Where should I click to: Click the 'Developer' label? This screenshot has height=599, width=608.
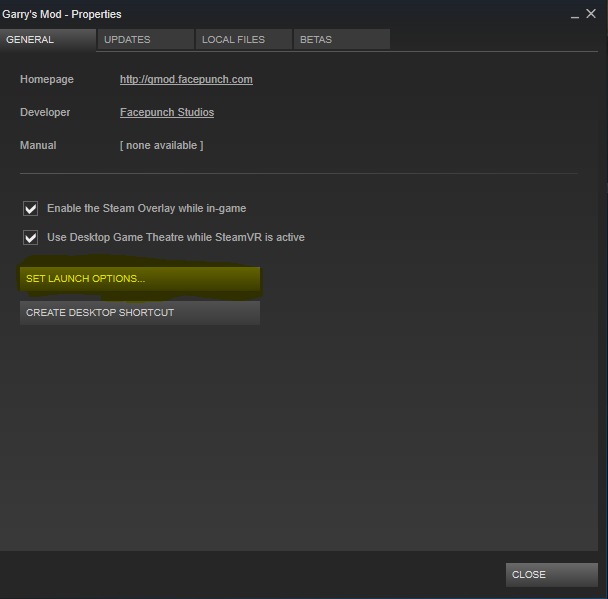click(x=45, y=112)
